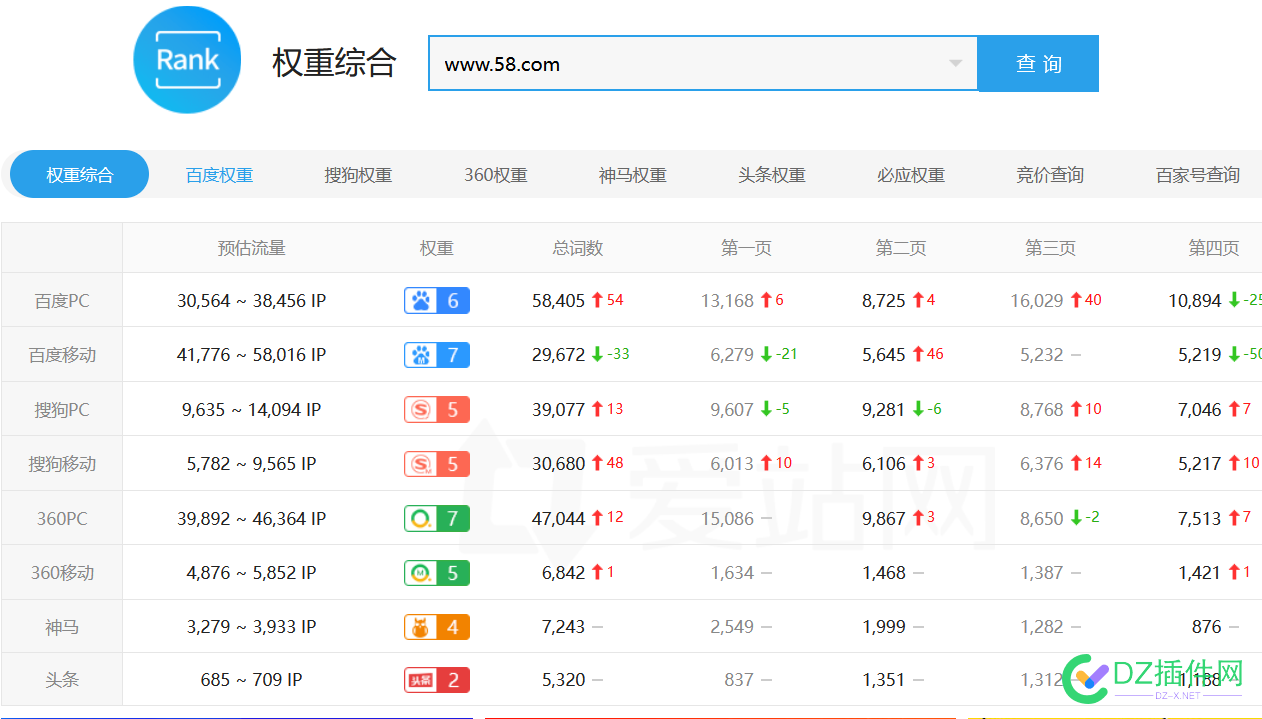Click 360移动 total keywords 6,842
This screenshot has width=1262, height=719.
[x=564, y=573]
